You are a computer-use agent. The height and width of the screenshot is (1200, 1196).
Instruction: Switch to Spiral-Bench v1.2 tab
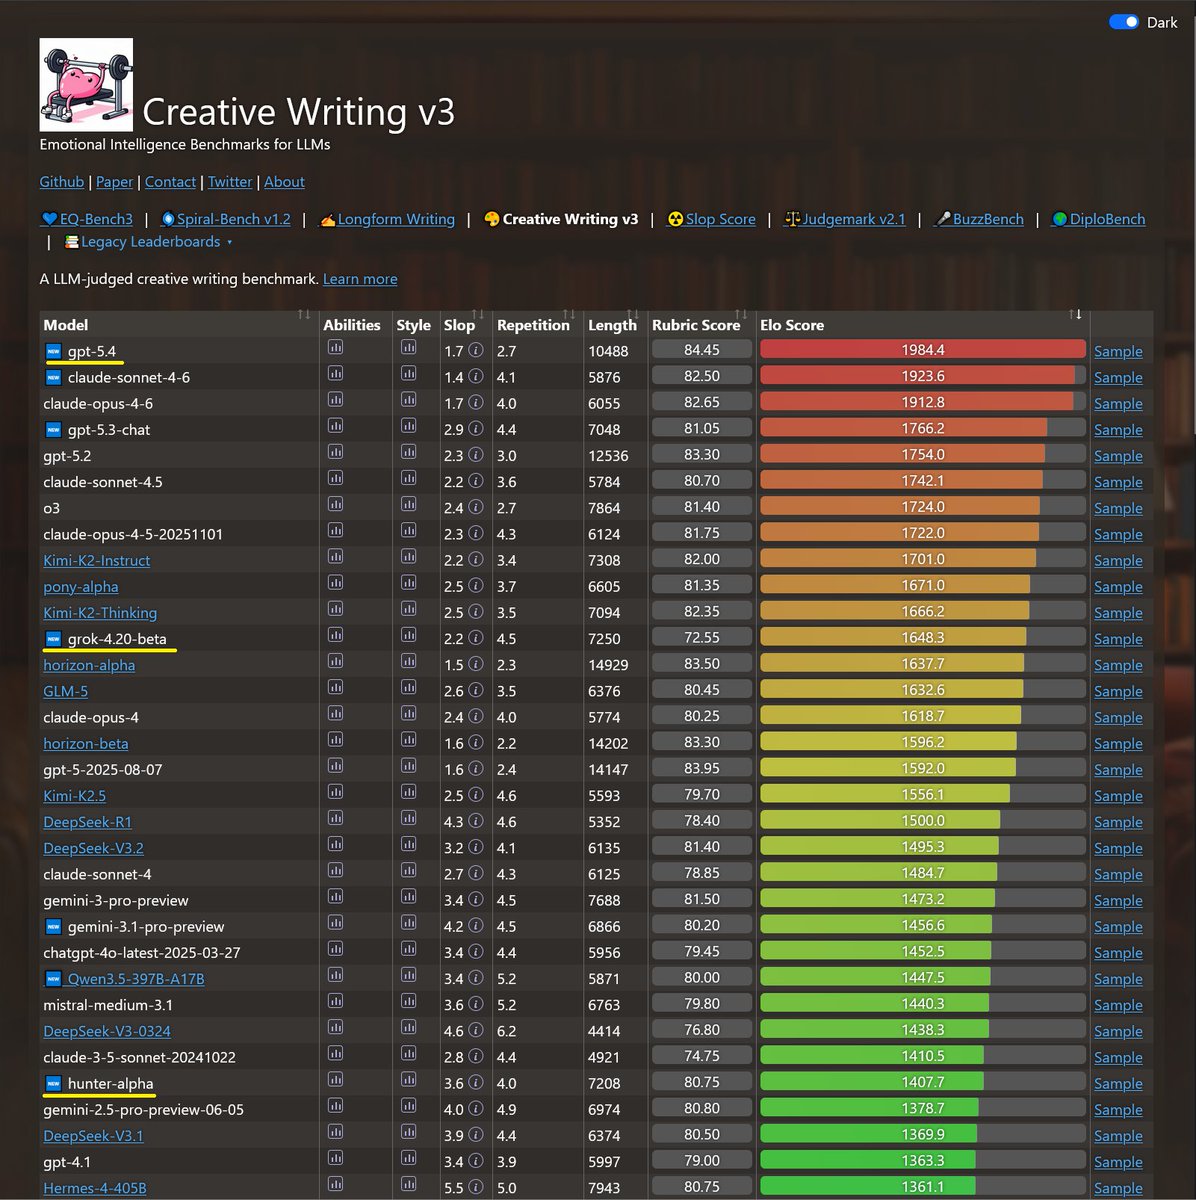(x=225, y=219)
